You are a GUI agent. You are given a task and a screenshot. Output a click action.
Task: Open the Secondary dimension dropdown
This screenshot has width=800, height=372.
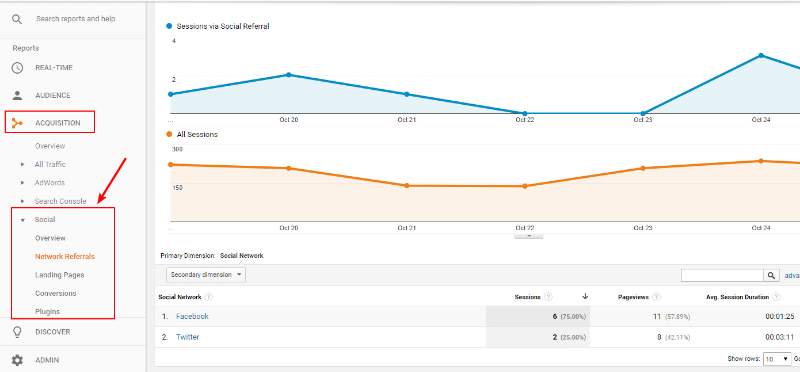[206, 275]
